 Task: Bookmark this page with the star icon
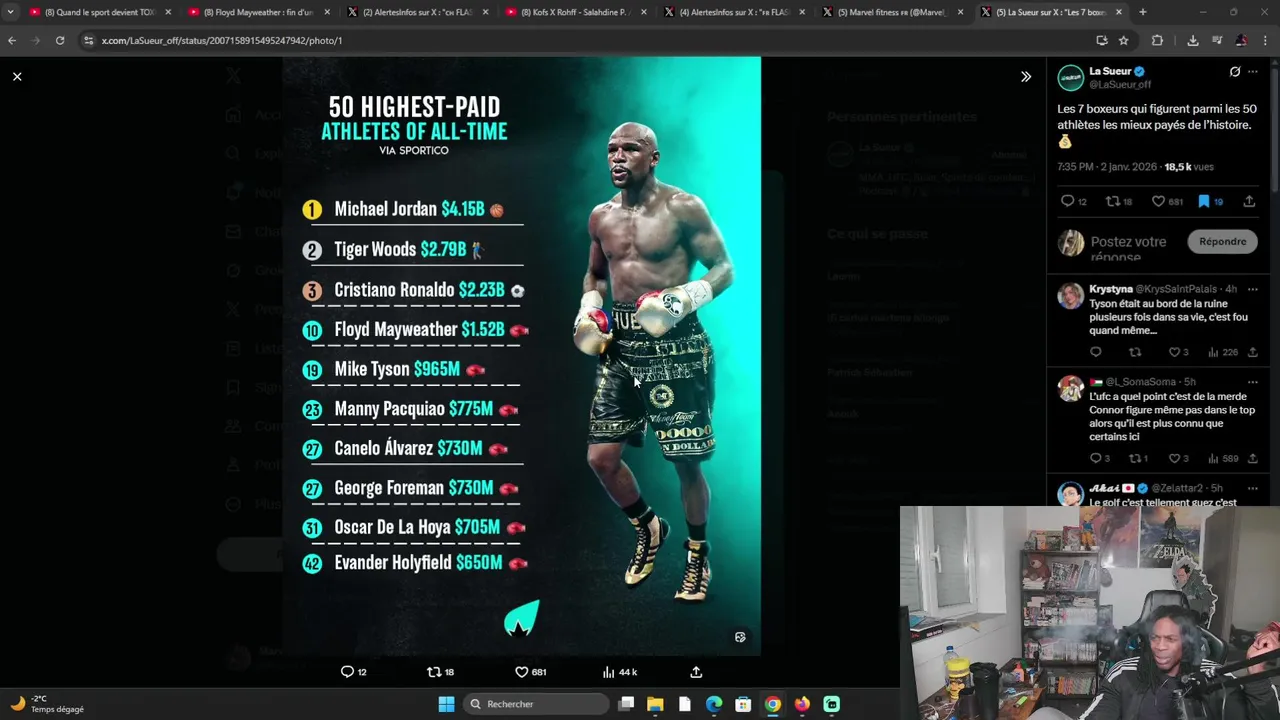tap(1123, 40)
